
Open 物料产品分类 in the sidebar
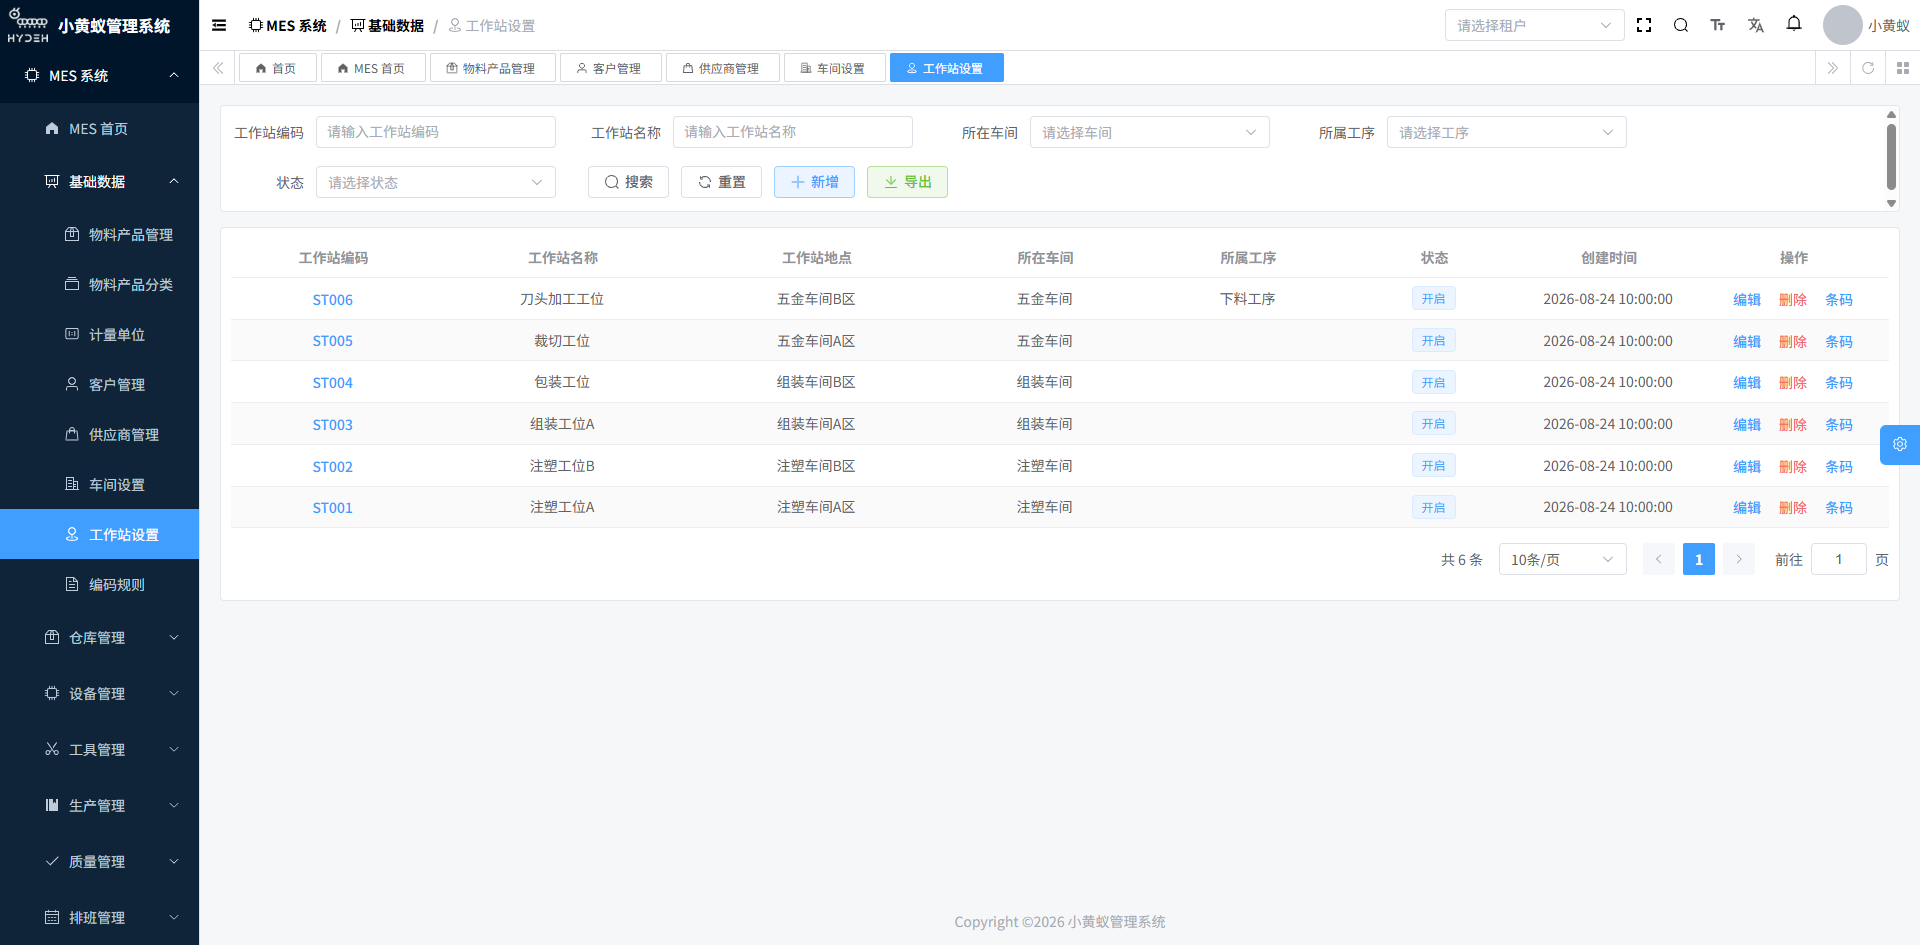point(100,284)
